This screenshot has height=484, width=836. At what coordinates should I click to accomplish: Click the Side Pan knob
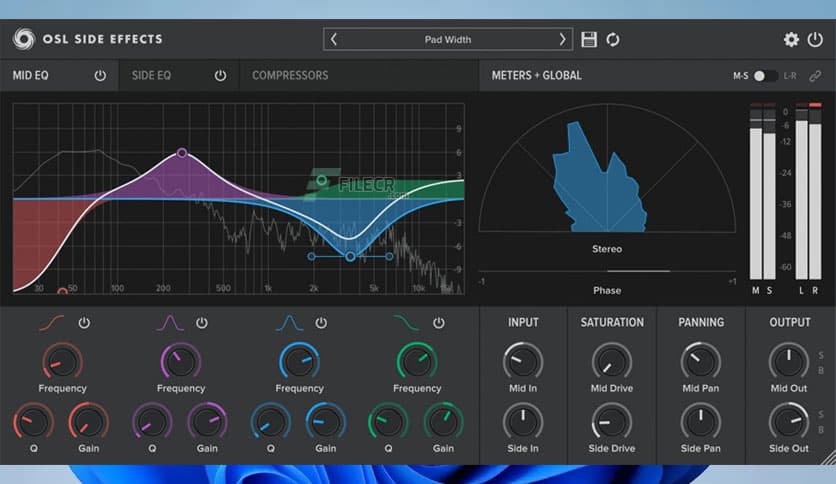(x=701, y=422)
